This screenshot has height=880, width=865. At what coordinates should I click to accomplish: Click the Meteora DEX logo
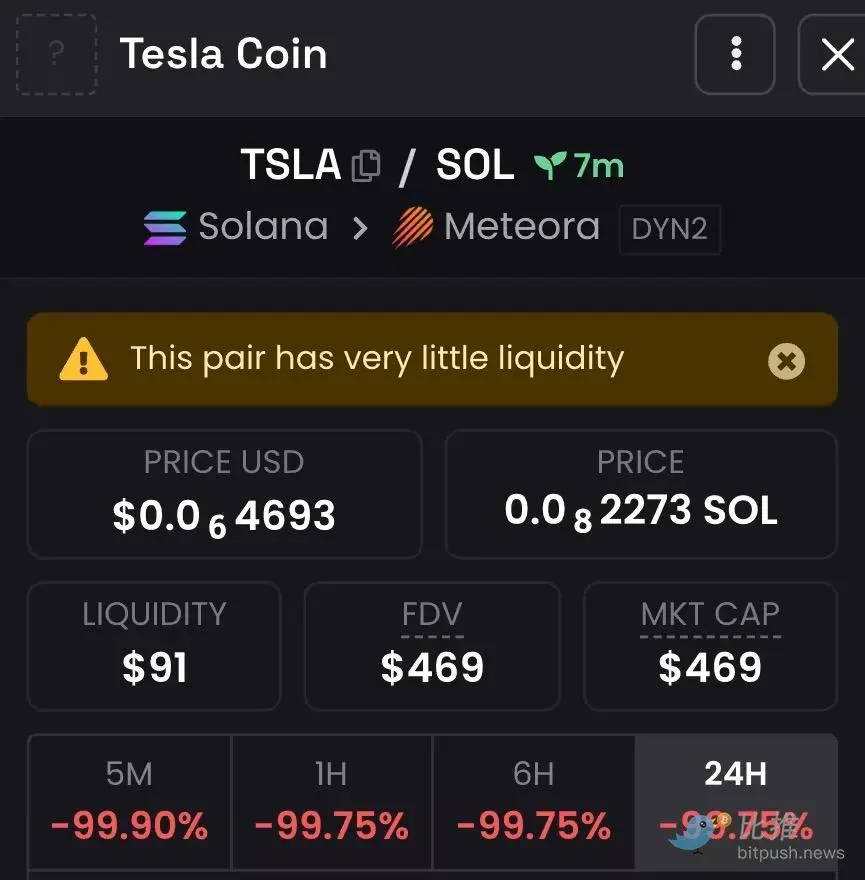pos(413,227)
